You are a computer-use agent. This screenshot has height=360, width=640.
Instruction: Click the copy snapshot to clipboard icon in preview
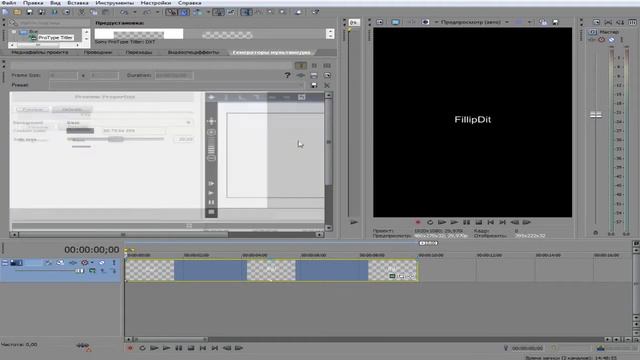click(x=543, y=22)
